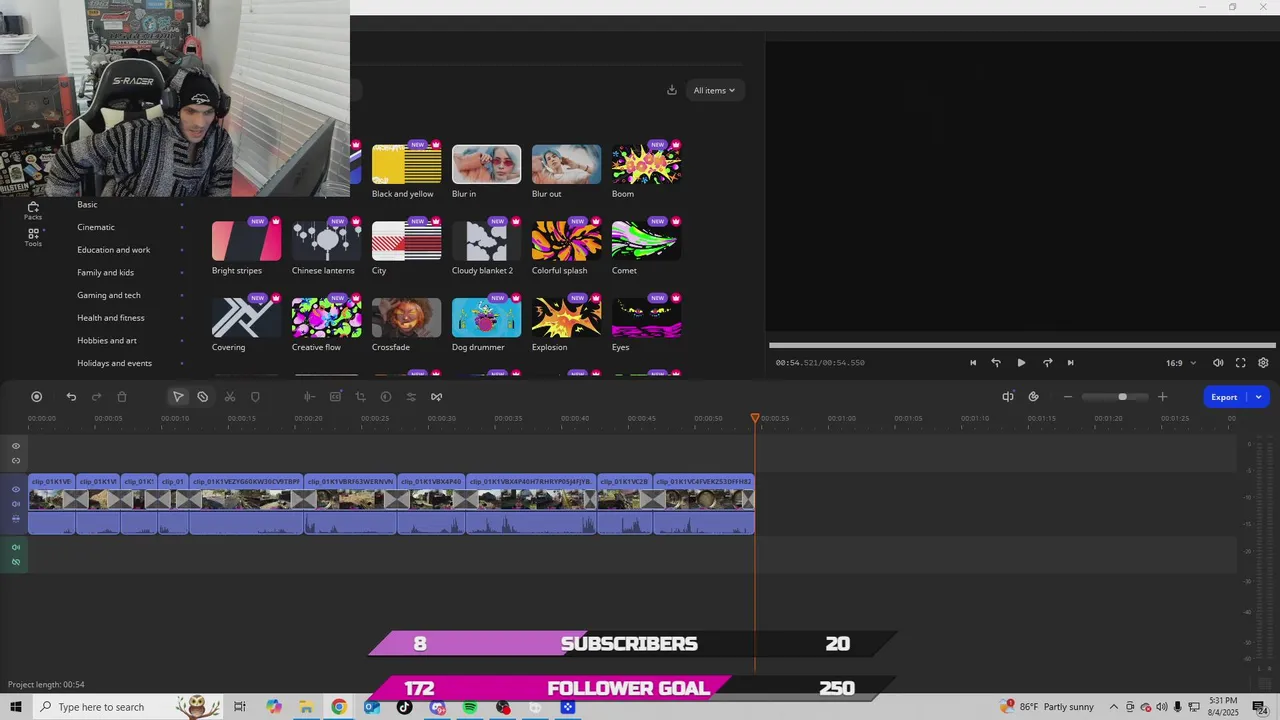Click the Export button

(1225, 397)
